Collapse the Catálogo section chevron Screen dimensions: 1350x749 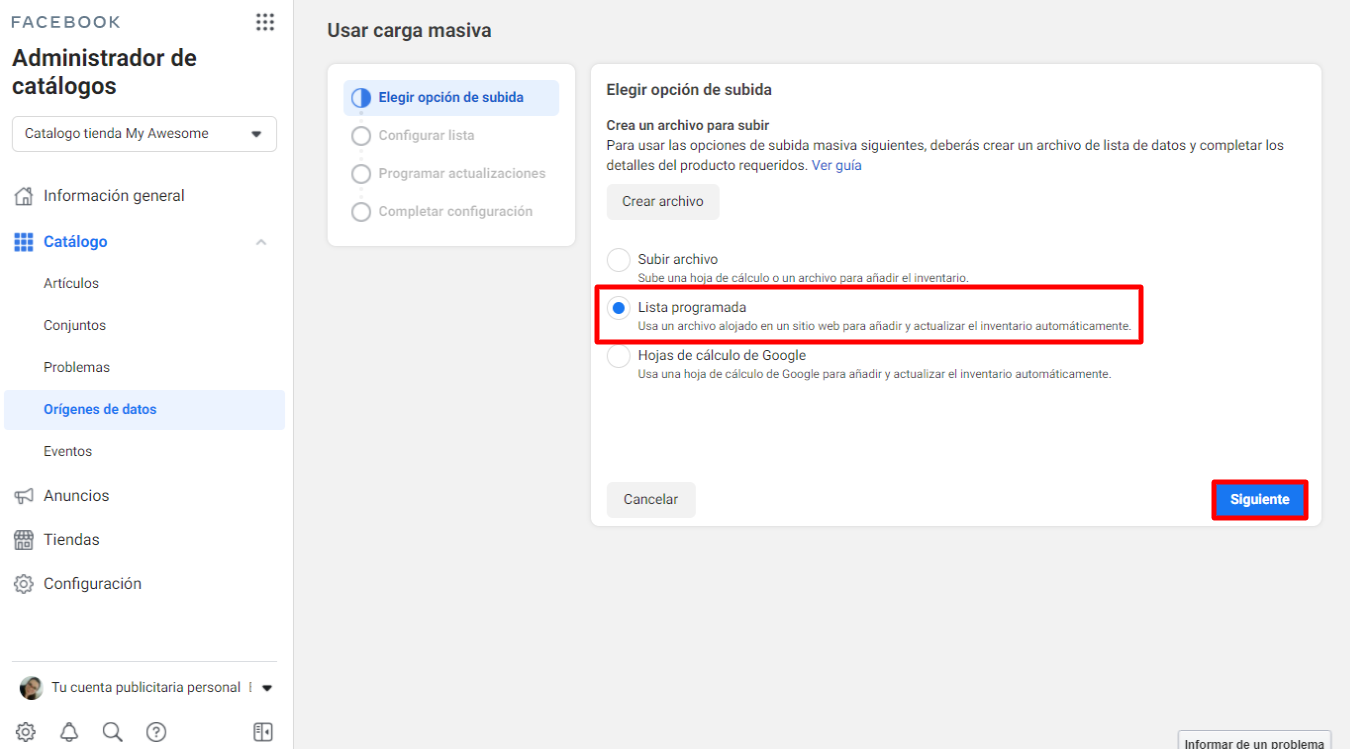point(261,242)
